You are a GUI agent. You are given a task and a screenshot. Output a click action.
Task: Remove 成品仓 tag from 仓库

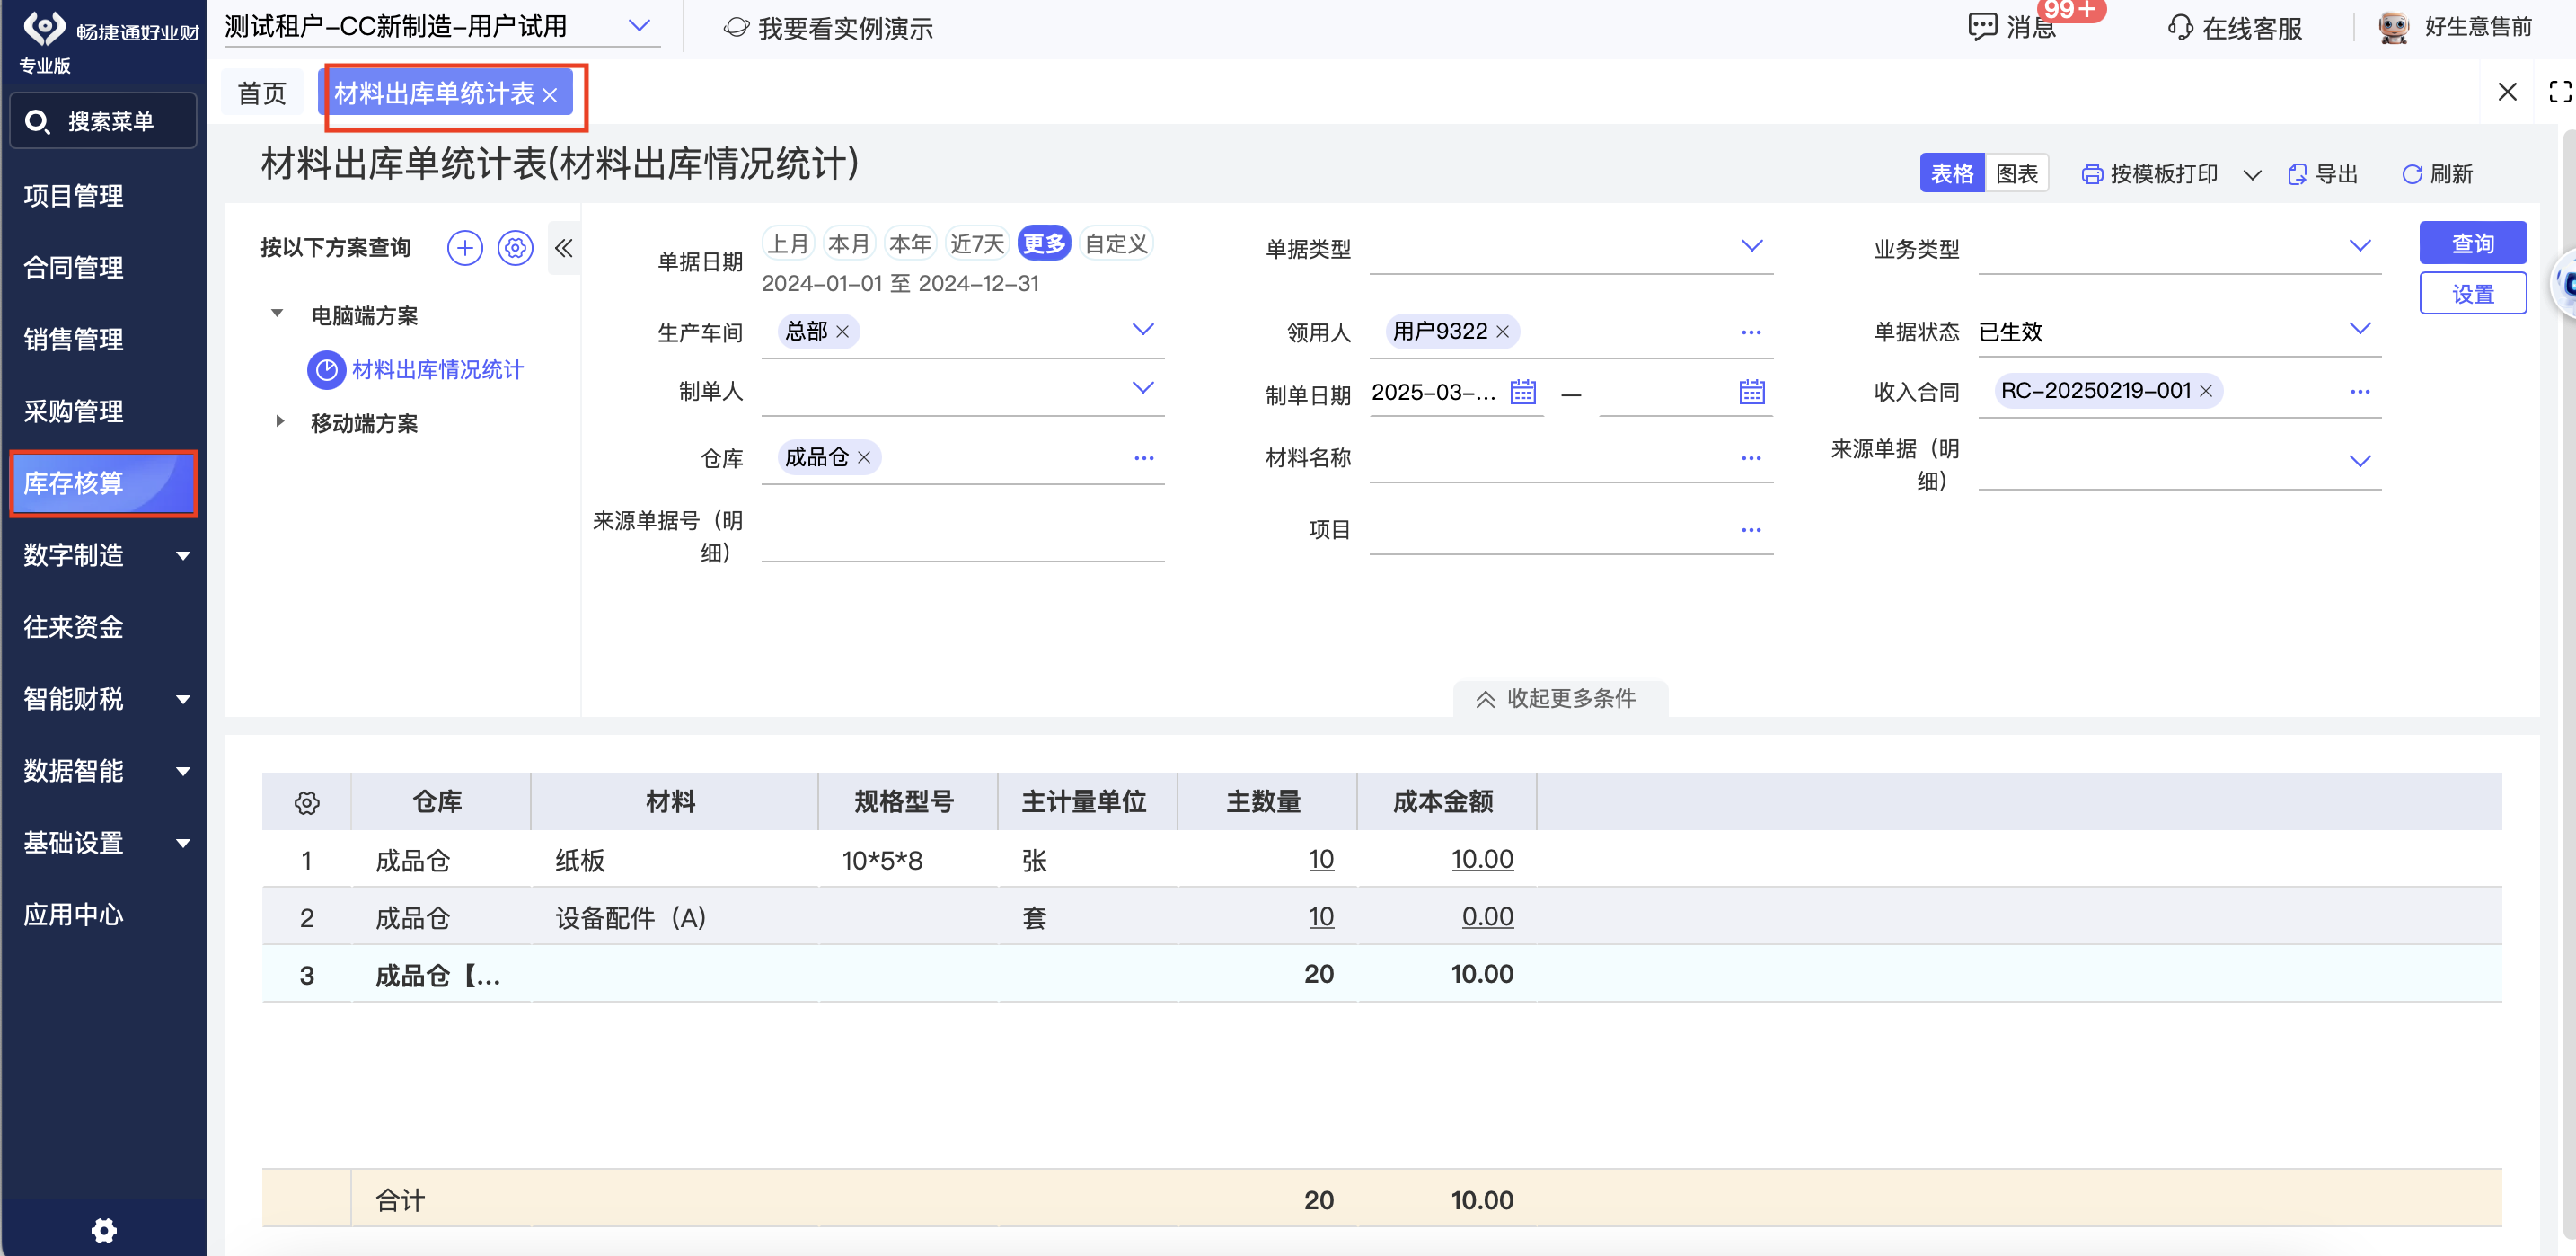(864, 458)
